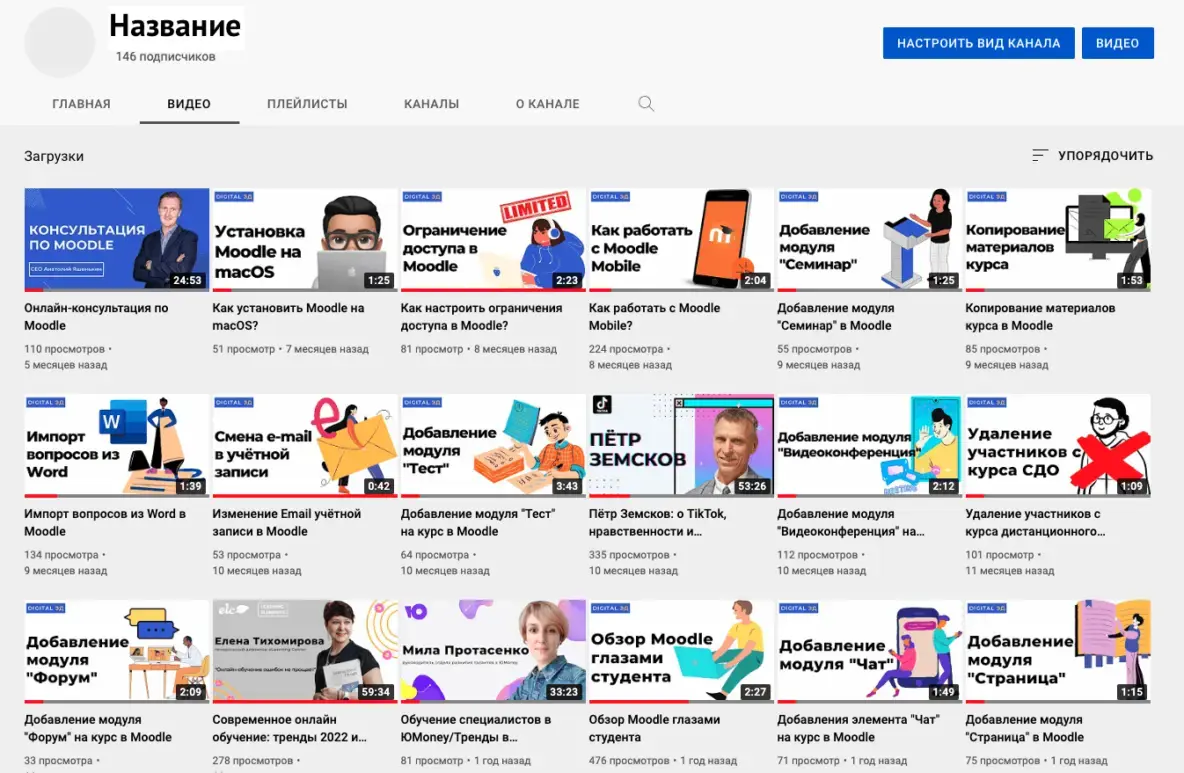Select the Каналы tab

coord(431,104)
